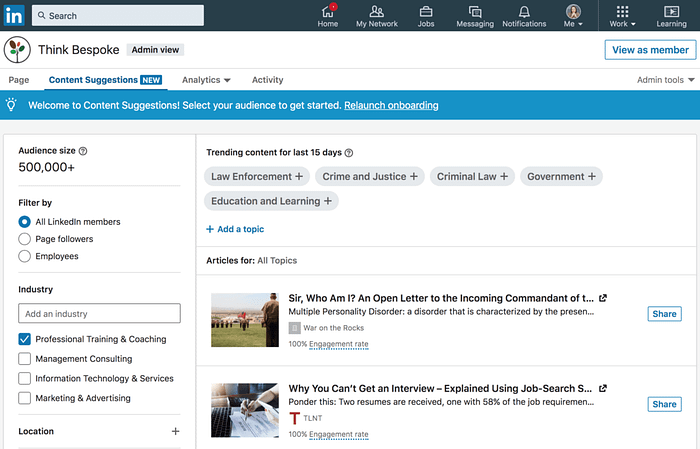Click Engagement rate link under War on the Rocks

tap(339, 344)
